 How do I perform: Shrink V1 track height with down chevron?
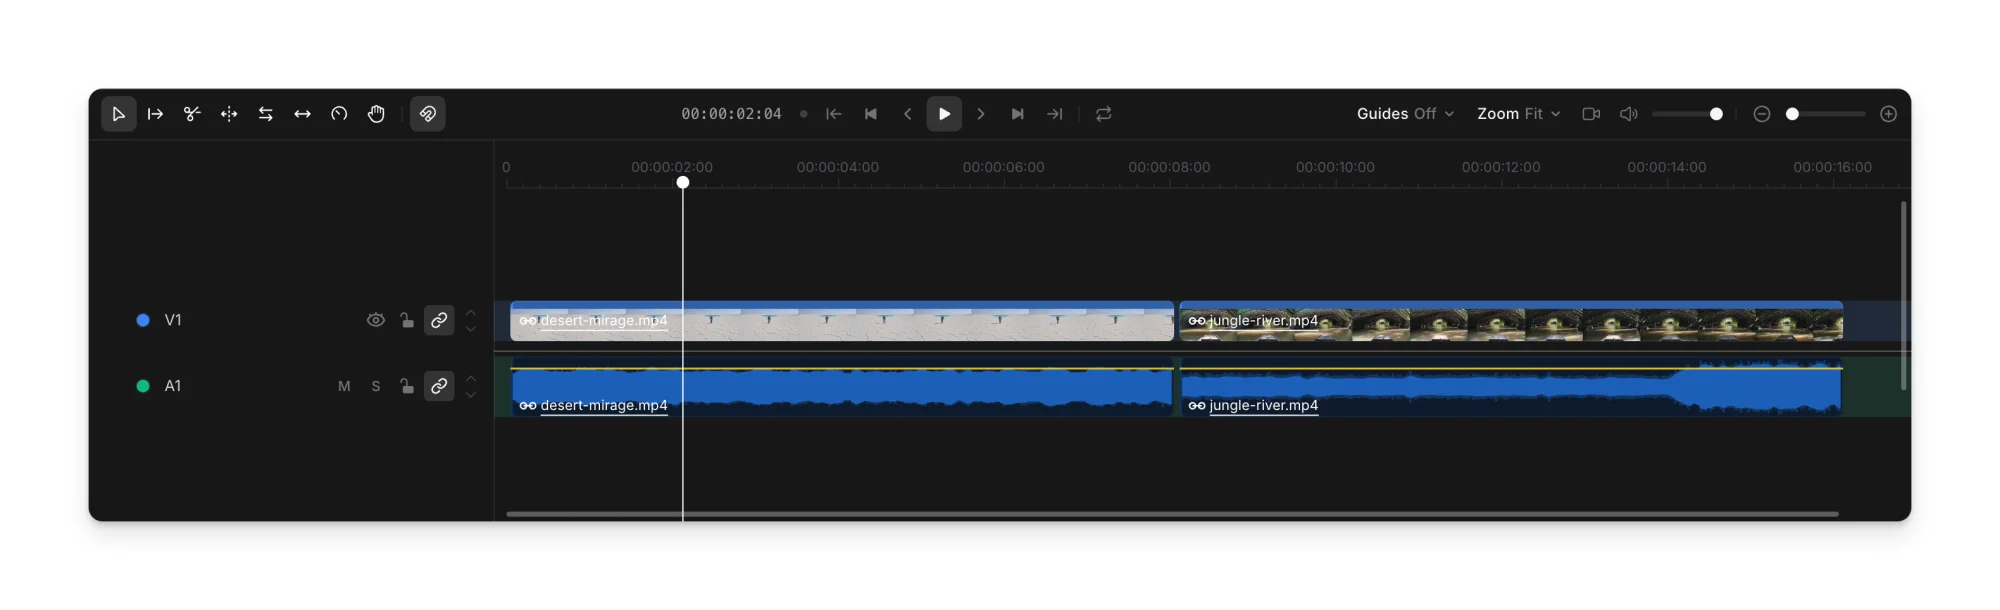pyautogui.click(x=471, y=329)
